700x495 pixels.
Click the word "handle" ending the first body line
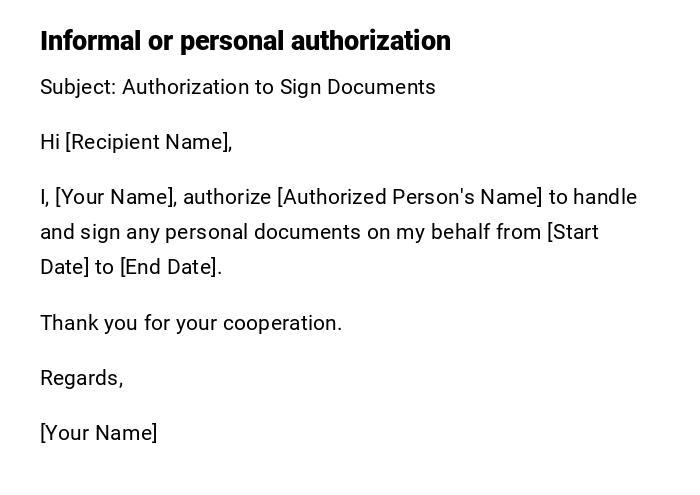[605, 197]
